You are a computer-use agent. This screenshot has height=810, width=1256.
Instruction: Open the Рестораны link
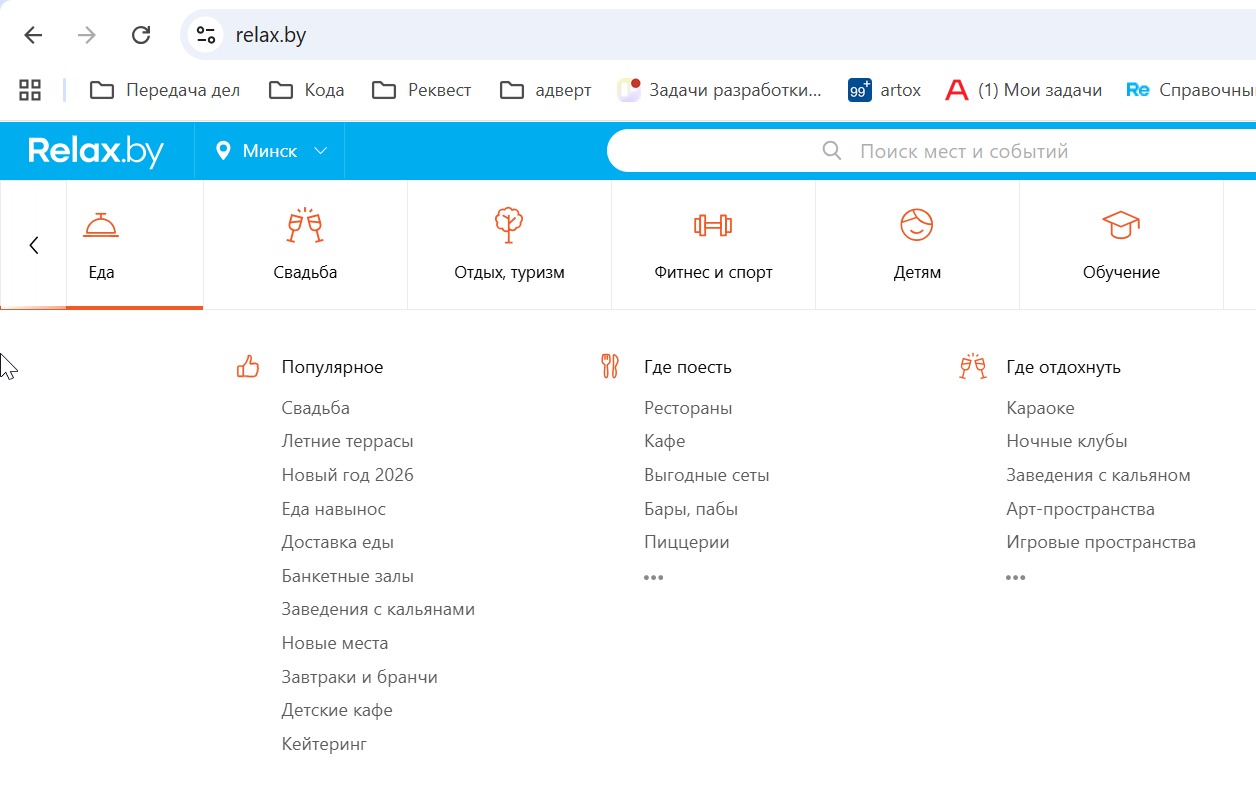(688, 408)
